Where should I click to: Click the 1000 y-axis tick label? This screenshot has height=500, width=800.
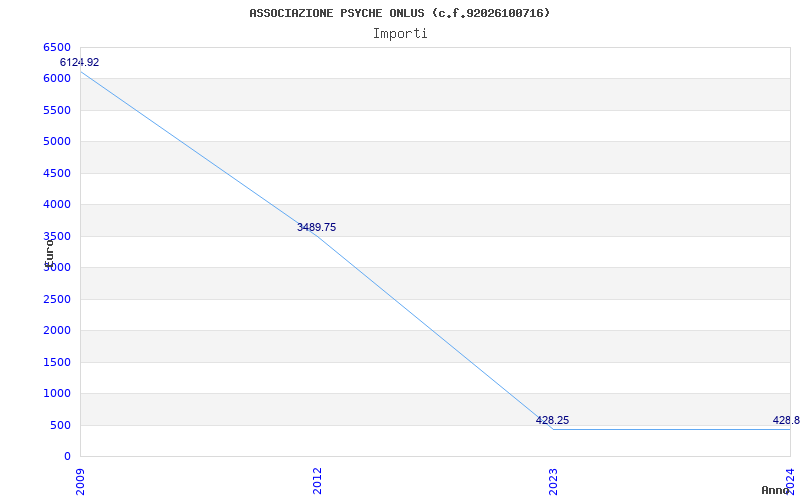pos(57,394)
